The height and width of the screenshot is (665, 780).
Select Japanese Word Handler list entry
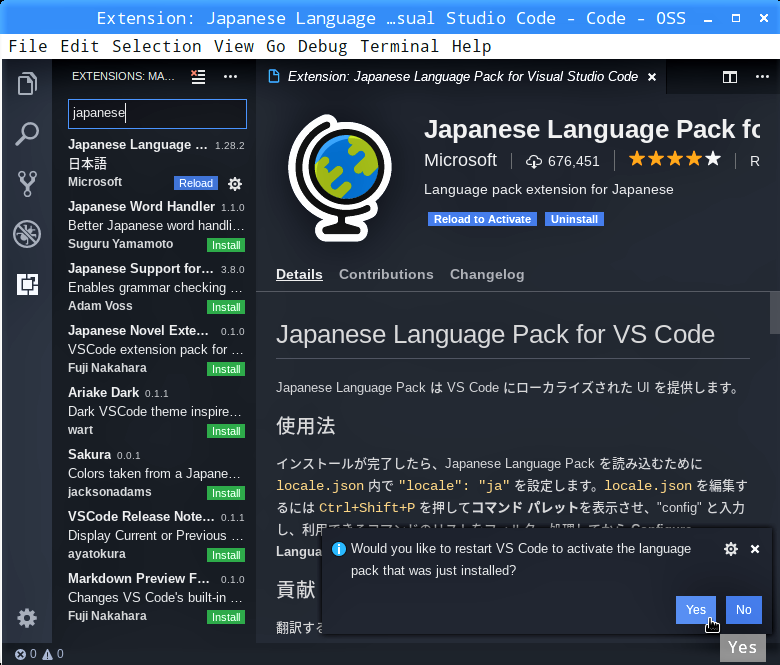click(x=154, y=225)
